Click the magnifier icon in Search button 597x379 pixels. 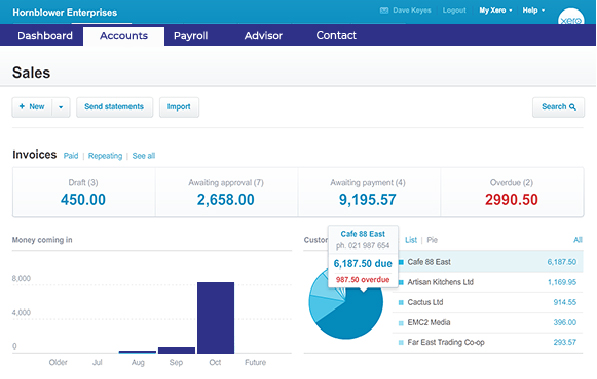click(572, 107)
